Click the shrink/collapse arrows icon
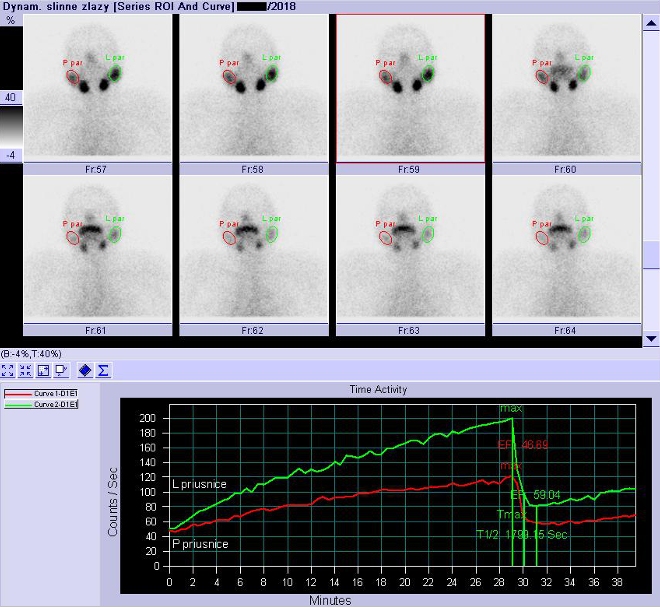 (x=25, y=370)
